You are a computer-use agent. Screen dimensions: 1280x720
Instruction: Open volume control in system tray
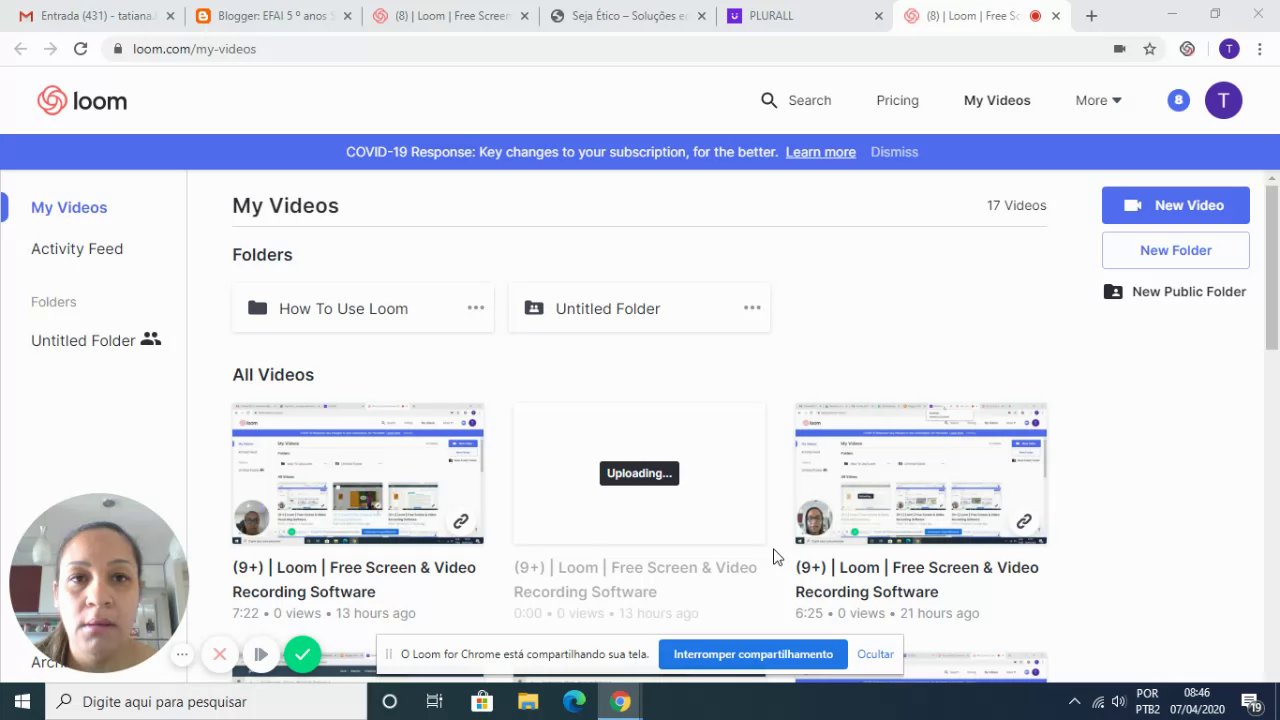[1118, 702]
